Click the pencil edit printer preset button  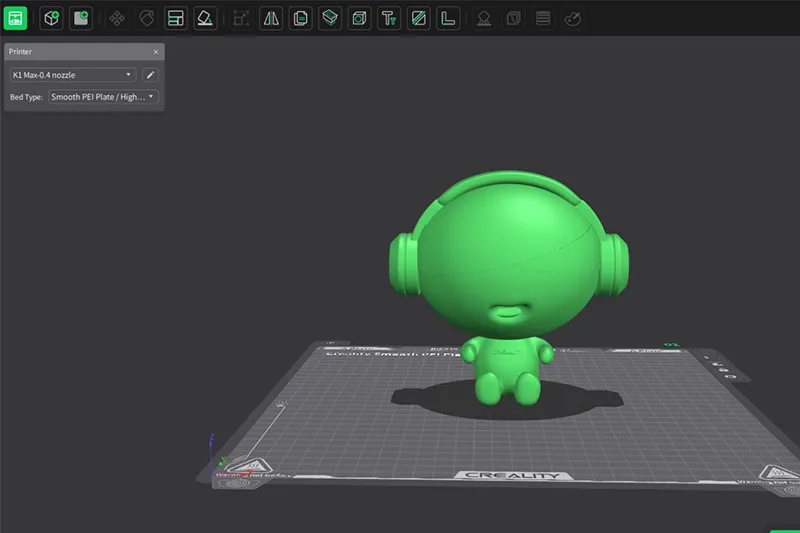tap(150, 74)
